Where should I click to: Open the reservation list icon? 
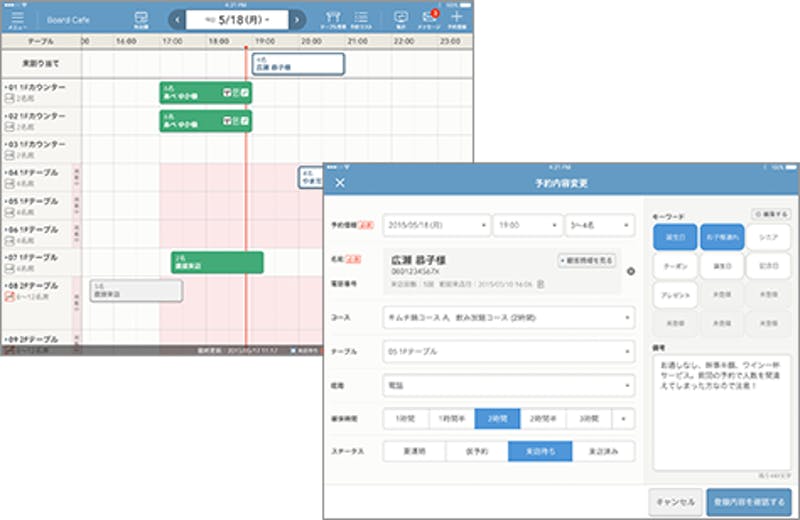pos(362,19)
